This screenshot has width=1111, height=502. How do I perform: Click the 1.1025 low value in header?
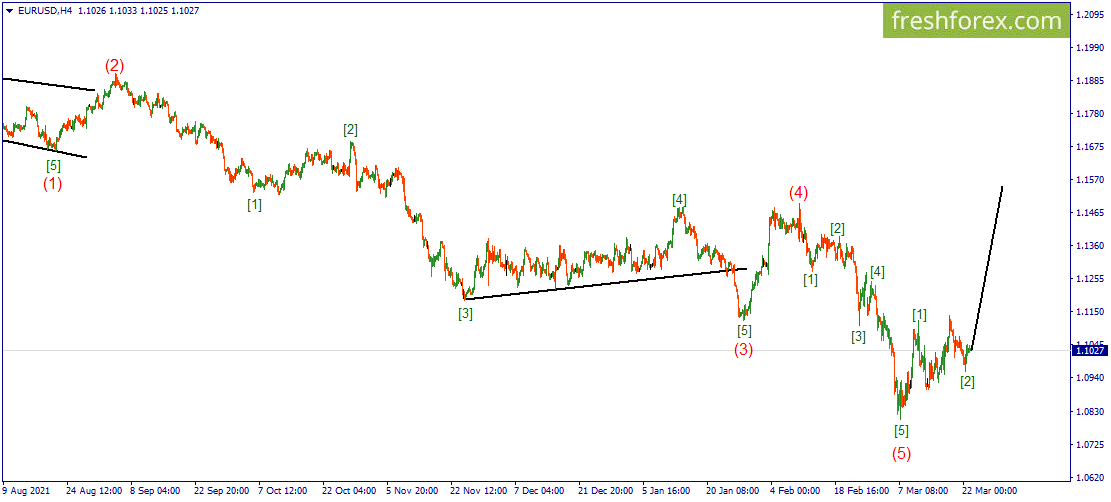point(154,10)
